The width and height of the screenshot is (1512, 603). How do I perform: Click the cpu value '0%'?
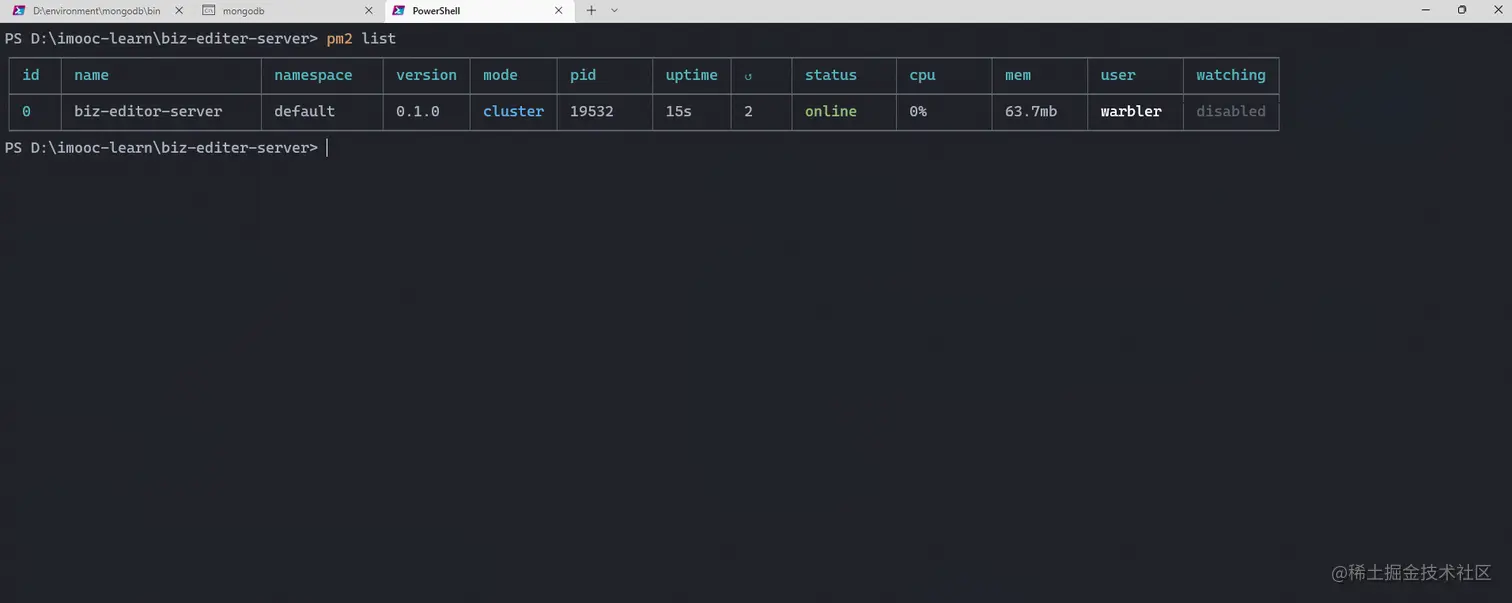918,111
